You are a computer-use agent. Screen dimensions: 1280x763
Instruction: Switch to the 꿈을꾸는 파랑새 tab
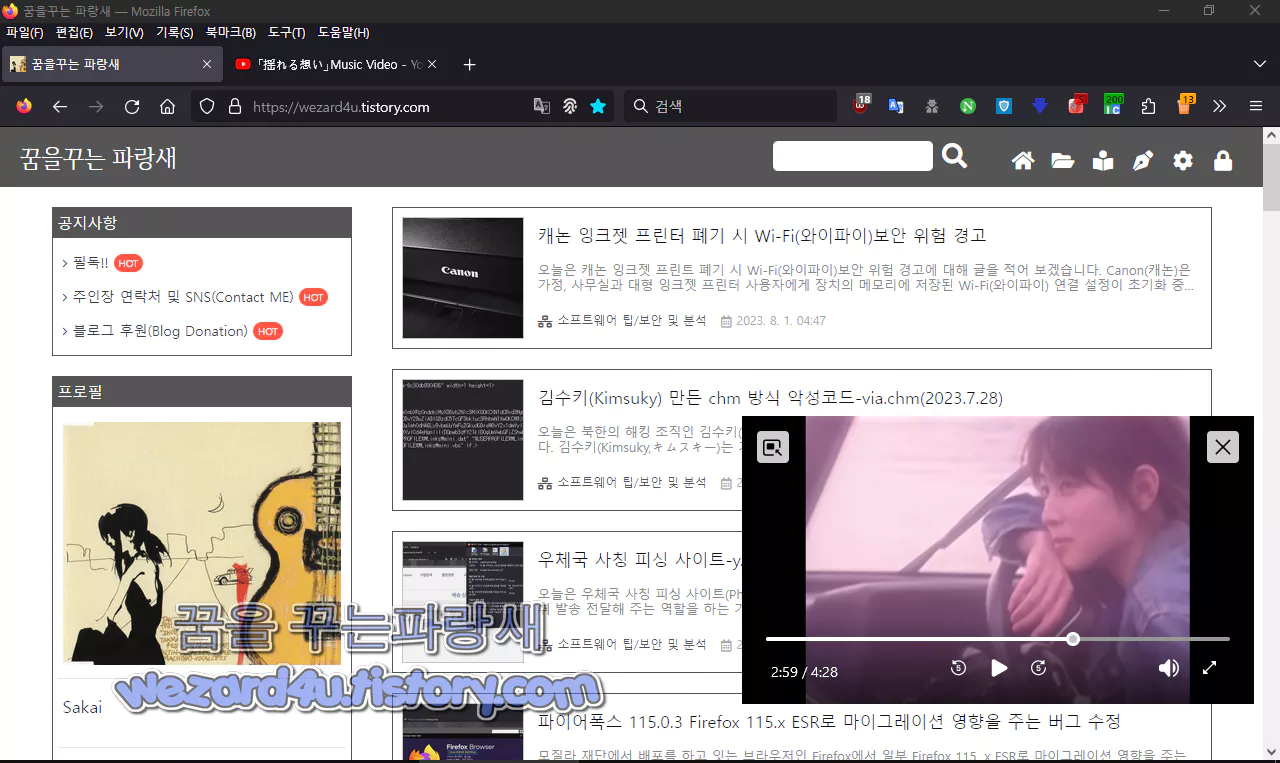[x=111, y=64]
